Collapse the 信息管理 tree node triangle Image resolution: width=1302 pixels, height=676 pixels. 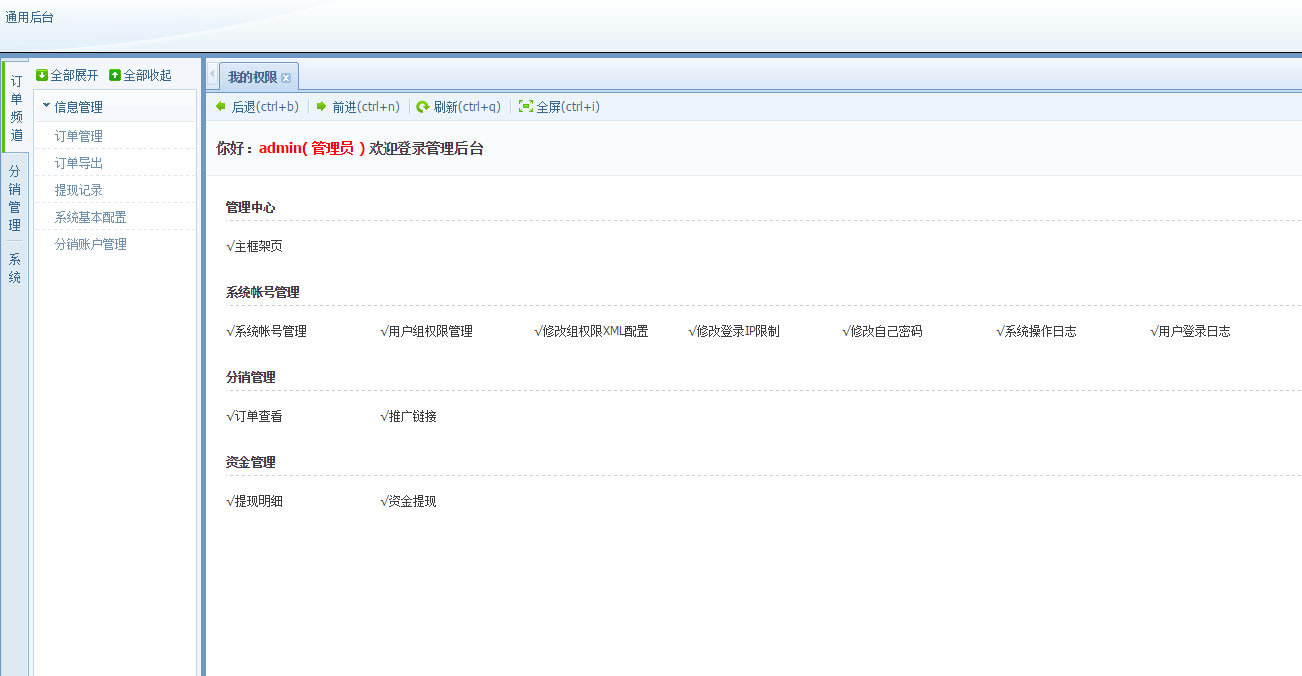coord(45,106)
